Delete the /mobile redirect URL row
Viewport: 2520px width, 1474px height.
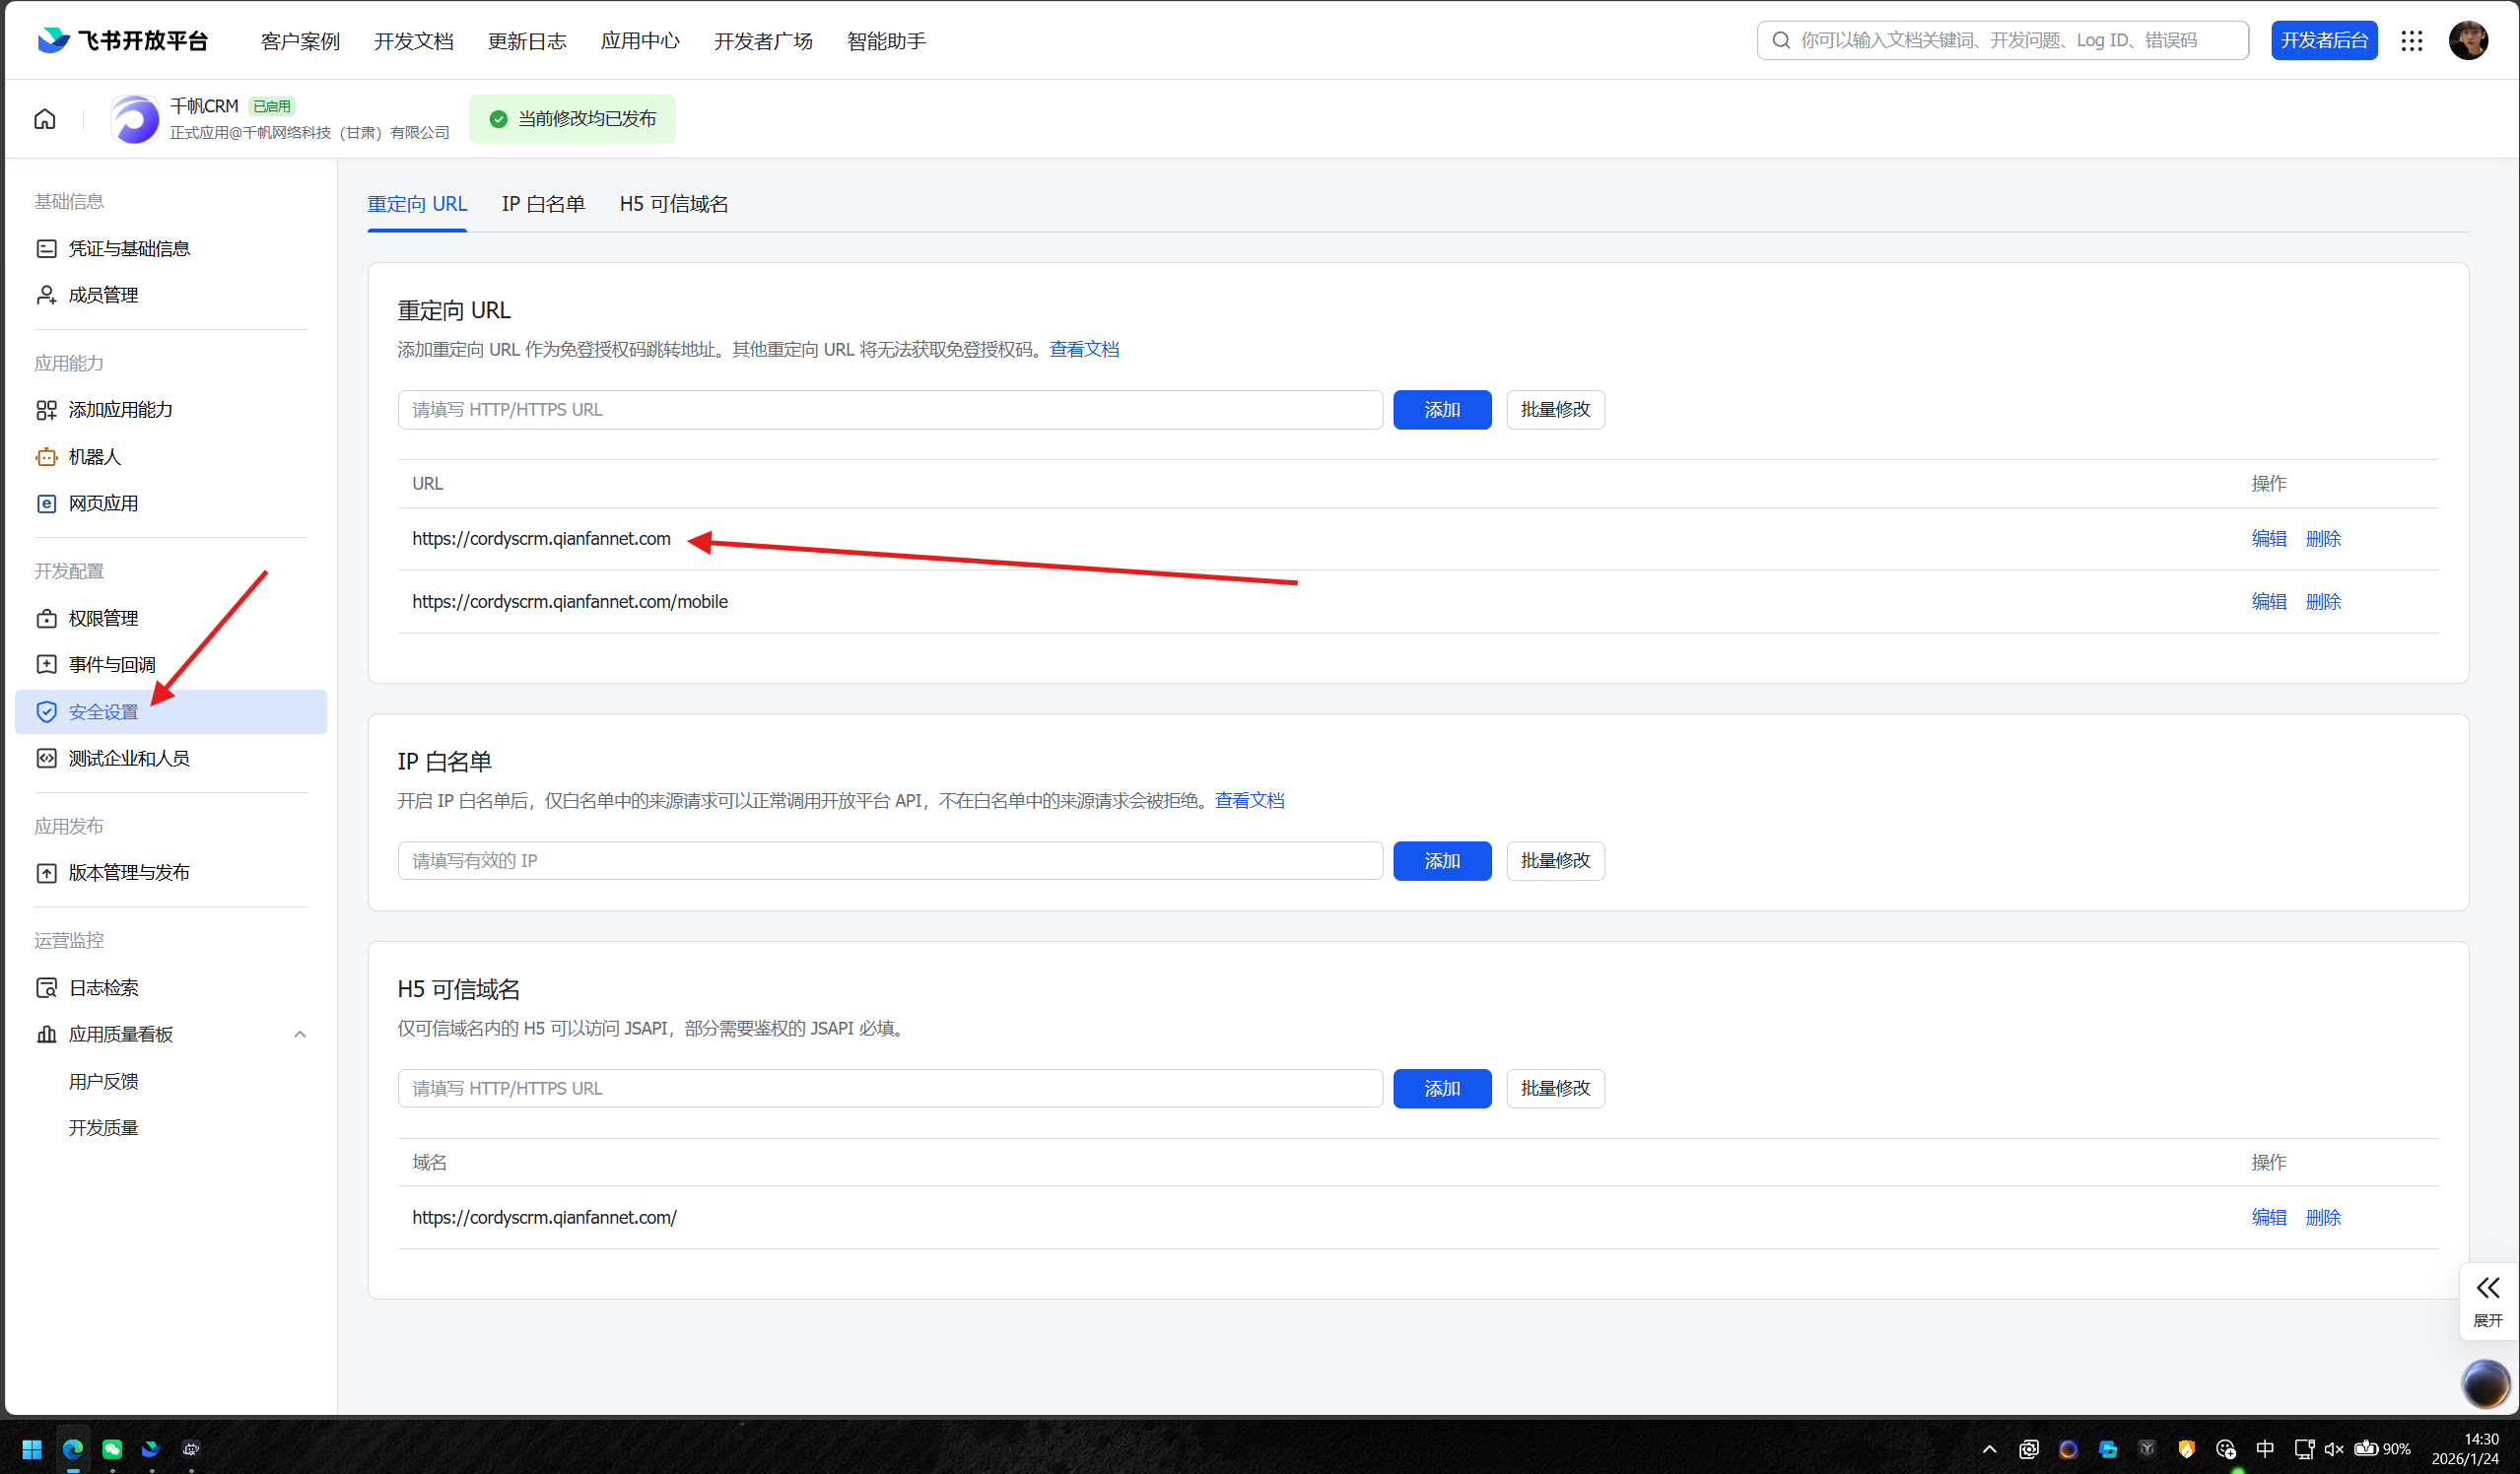(x=2322, y=601)
